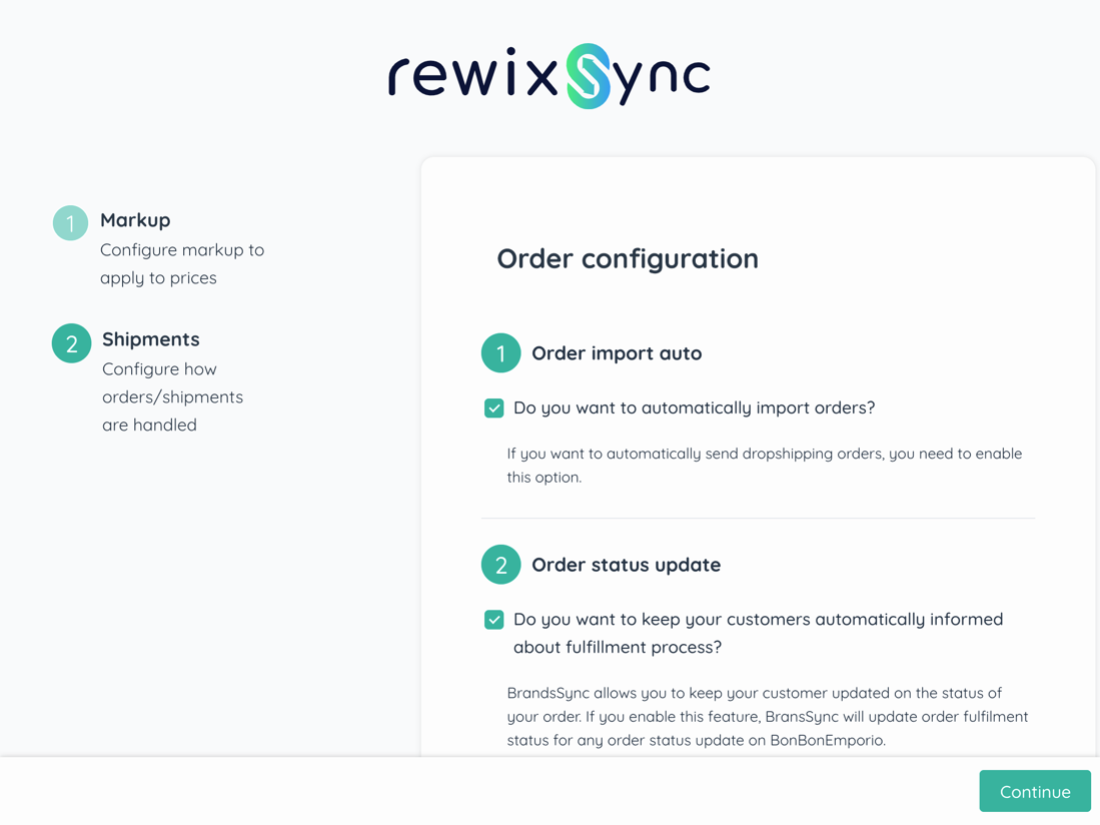Uncheck the keep customers informed checkbox
This screenshot has height=825, width=1100.
494,620
